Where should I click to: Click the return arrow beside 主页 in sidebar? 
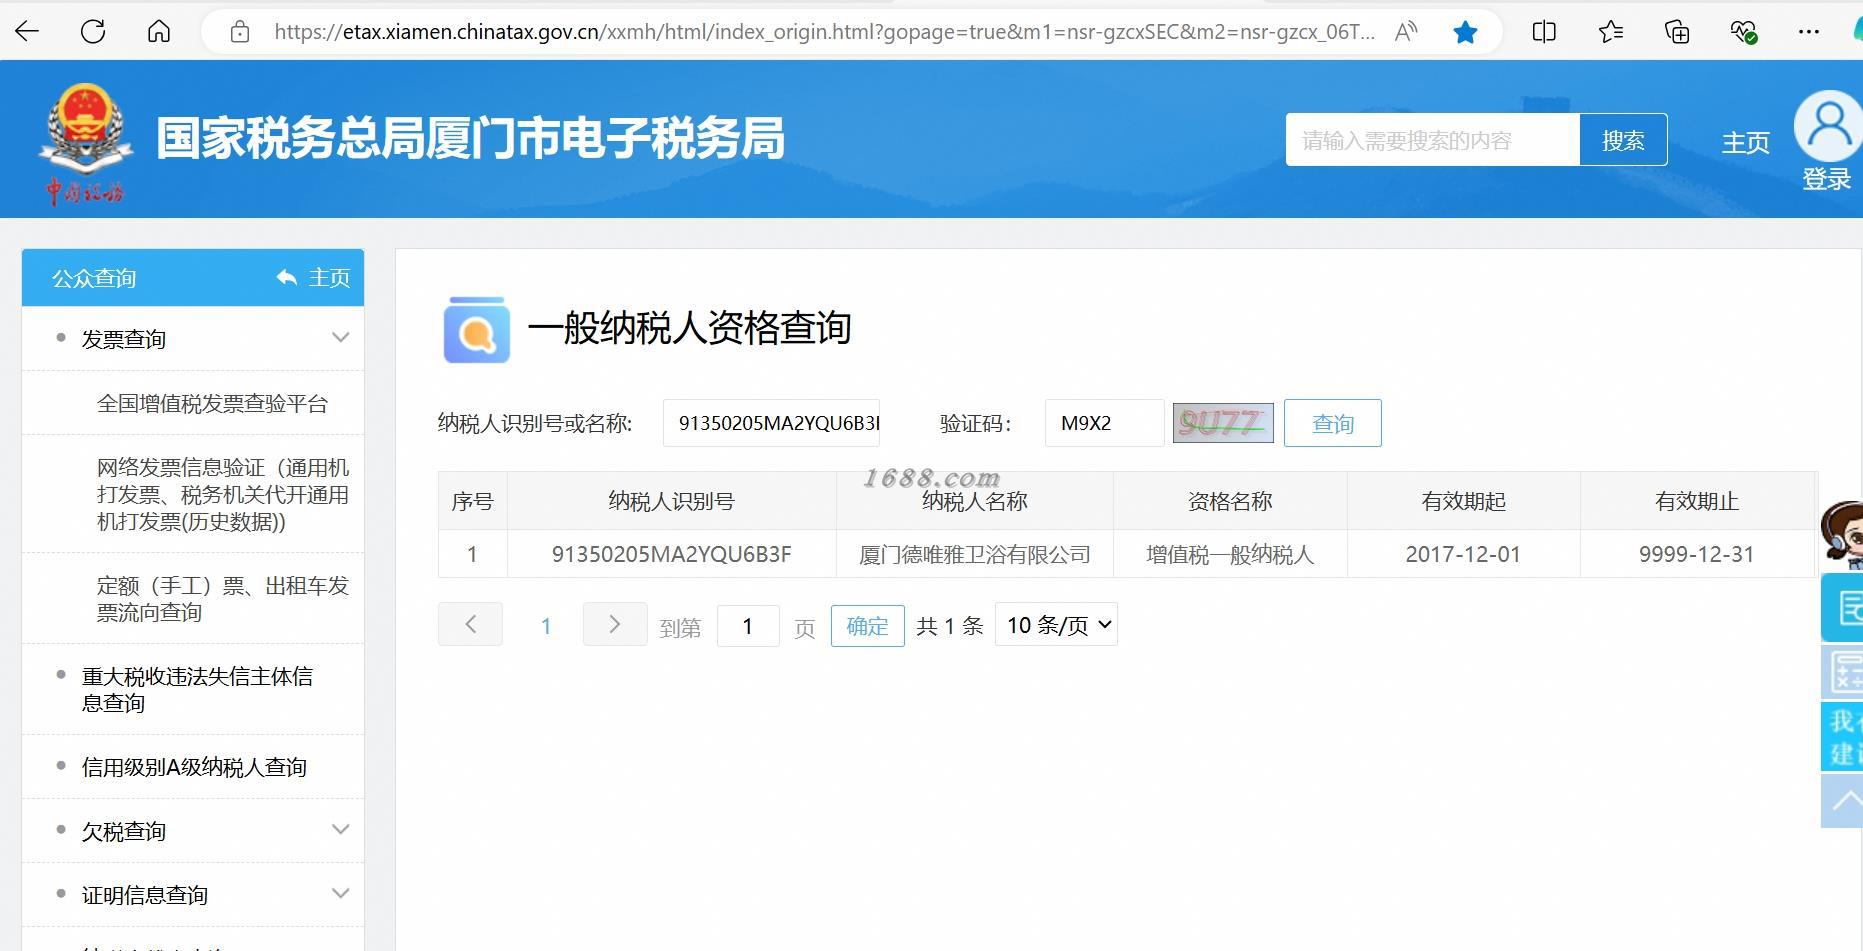(287, 277)
